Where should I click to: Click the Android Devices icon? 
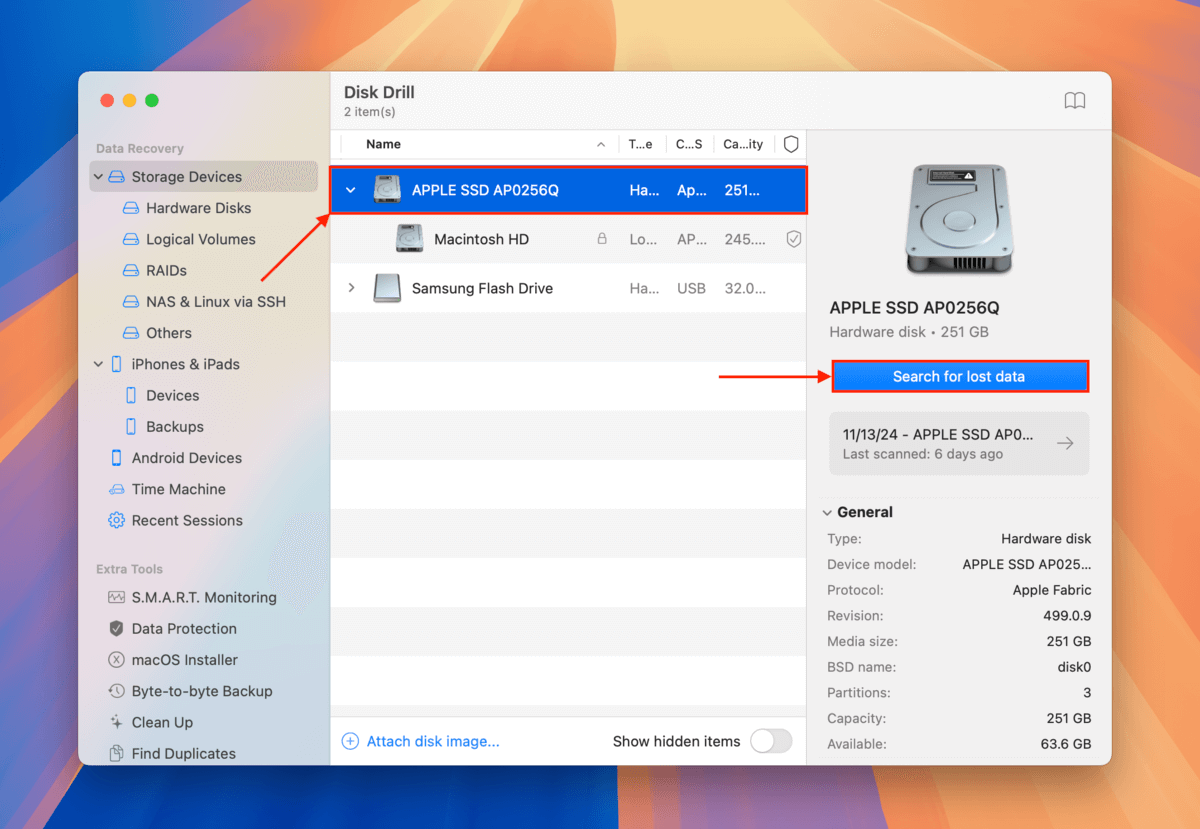117,458
